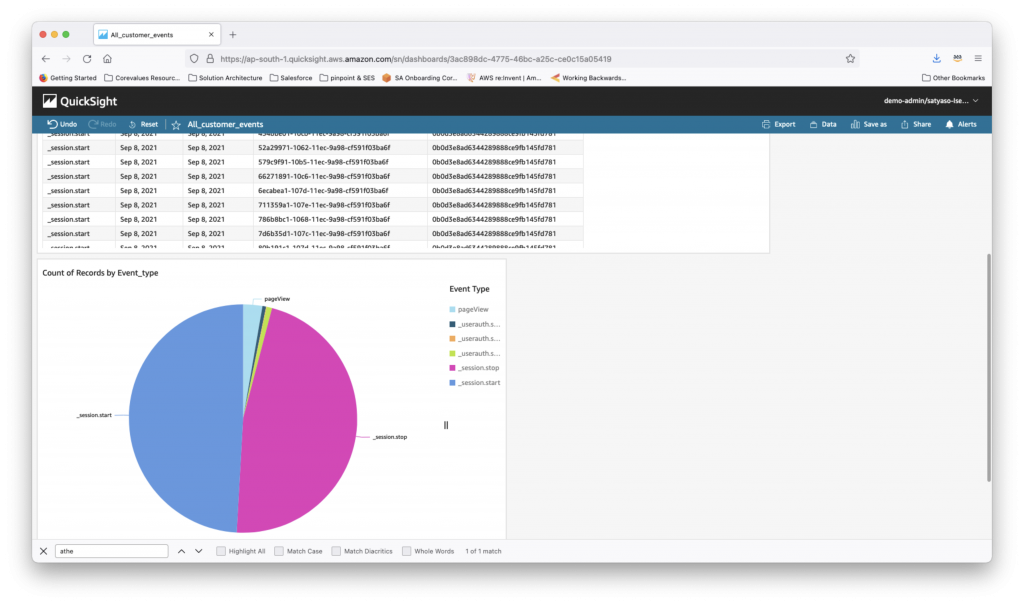1024x605 pixels.
Task: Click cell 52a29971-1062-11ec-9a98-cf591f03ba6f
Action: click(x=324, y=148)
